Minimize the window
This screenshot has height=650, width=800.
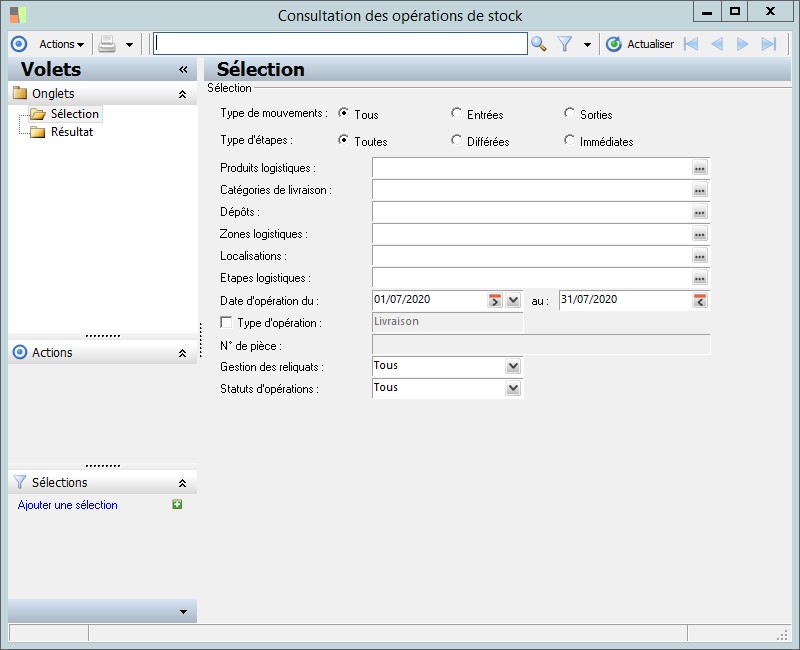coord(707,12)
